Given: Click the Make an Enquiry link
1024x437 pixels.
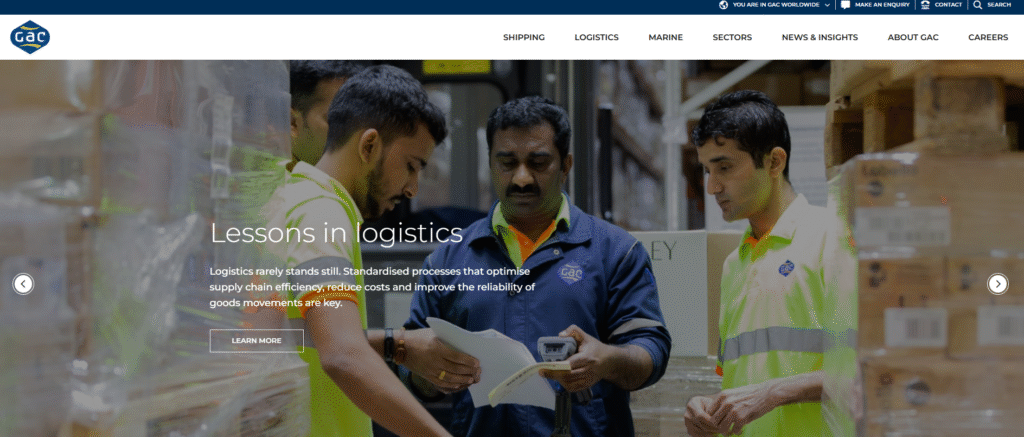Looking at the screenshot, I should pyautogui.click(x=882, y=5).
